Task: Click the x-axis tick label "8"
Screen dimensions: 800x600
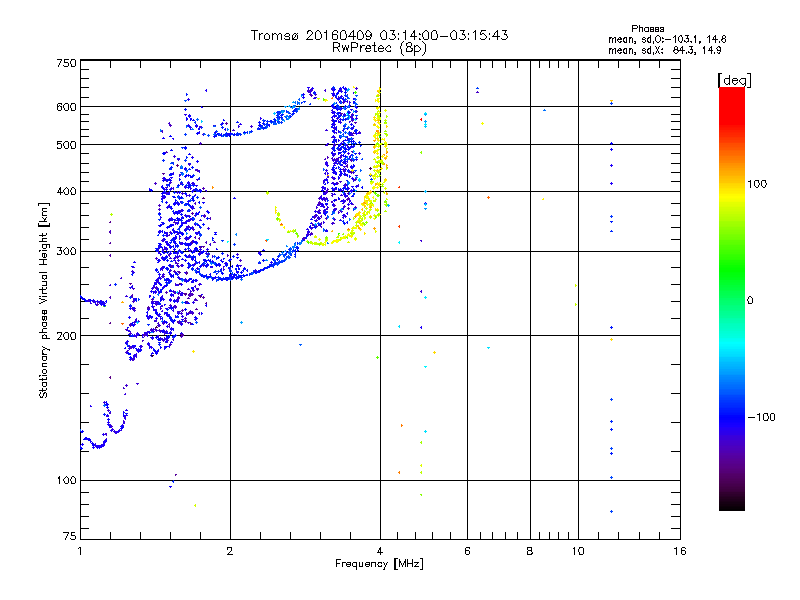Action: 530,551
